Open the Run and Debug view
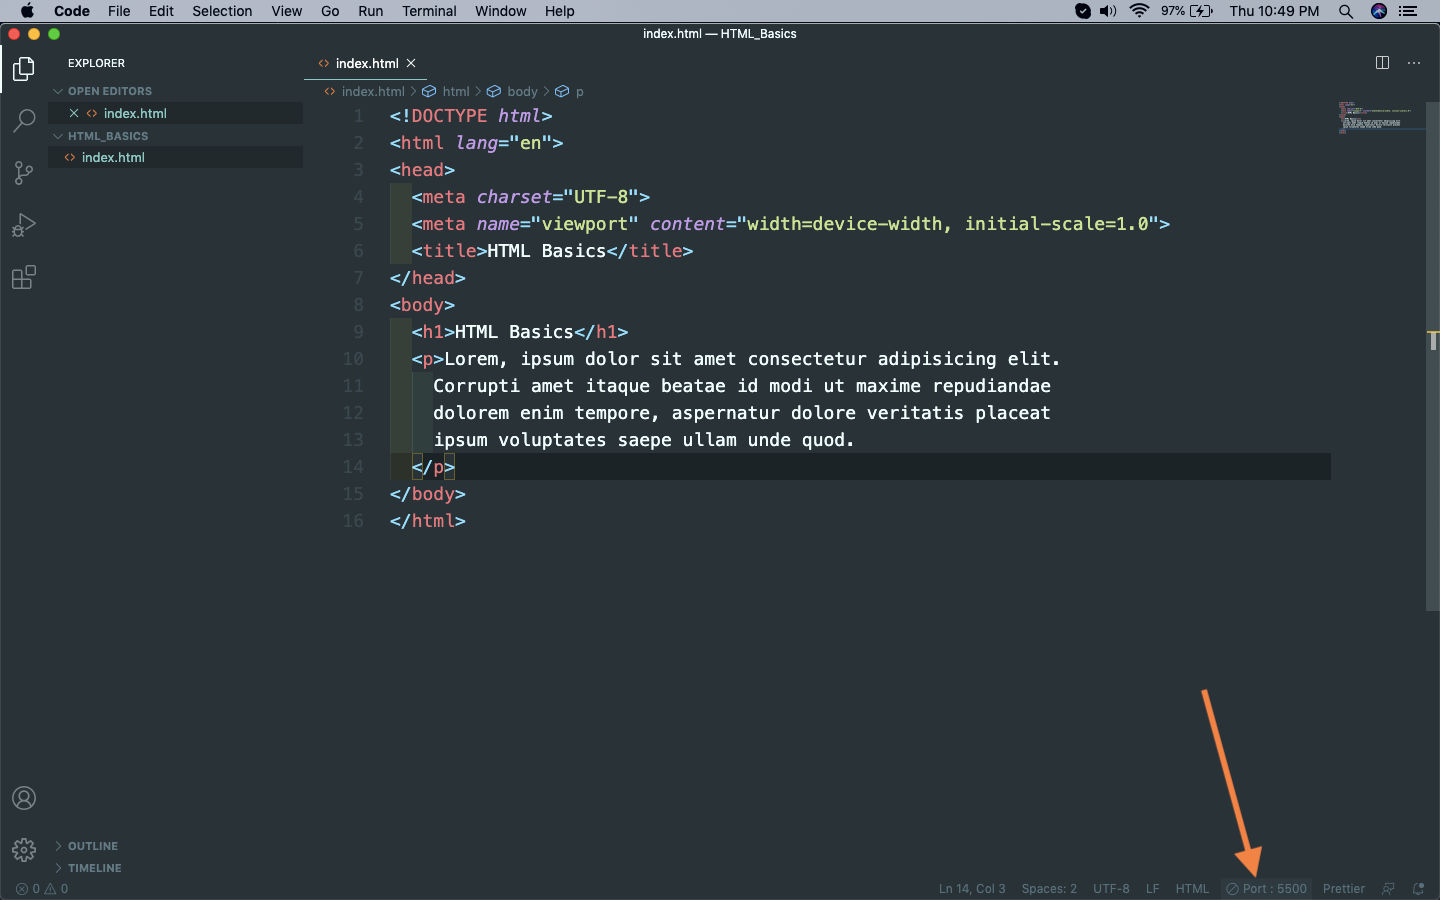The height and width of the screenshot is (900, 1440). [24, 225]
